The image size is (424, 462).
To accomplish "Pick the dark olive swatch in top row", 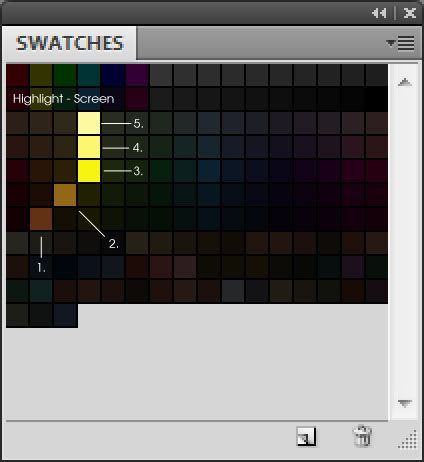I will [x=41, y=75].
